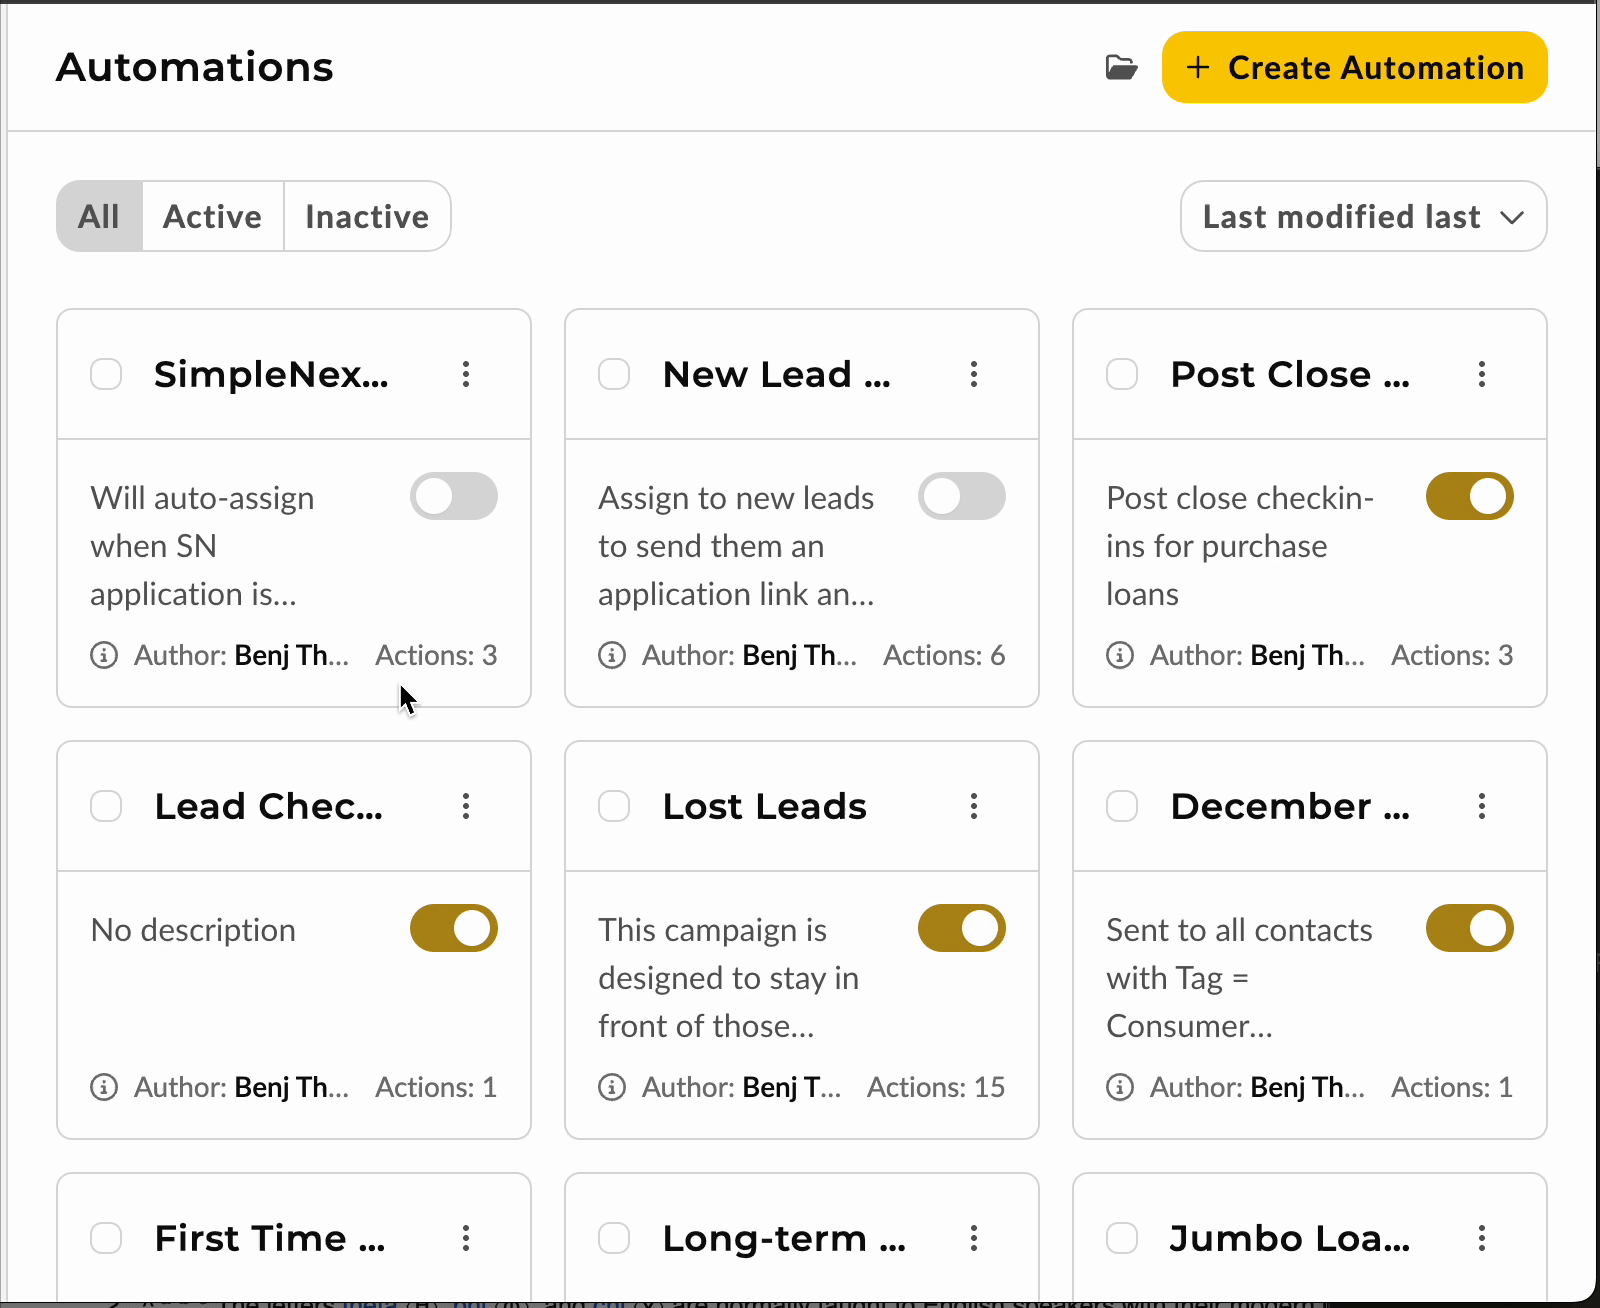Check the New Lead card checkbox

point(614,374)
